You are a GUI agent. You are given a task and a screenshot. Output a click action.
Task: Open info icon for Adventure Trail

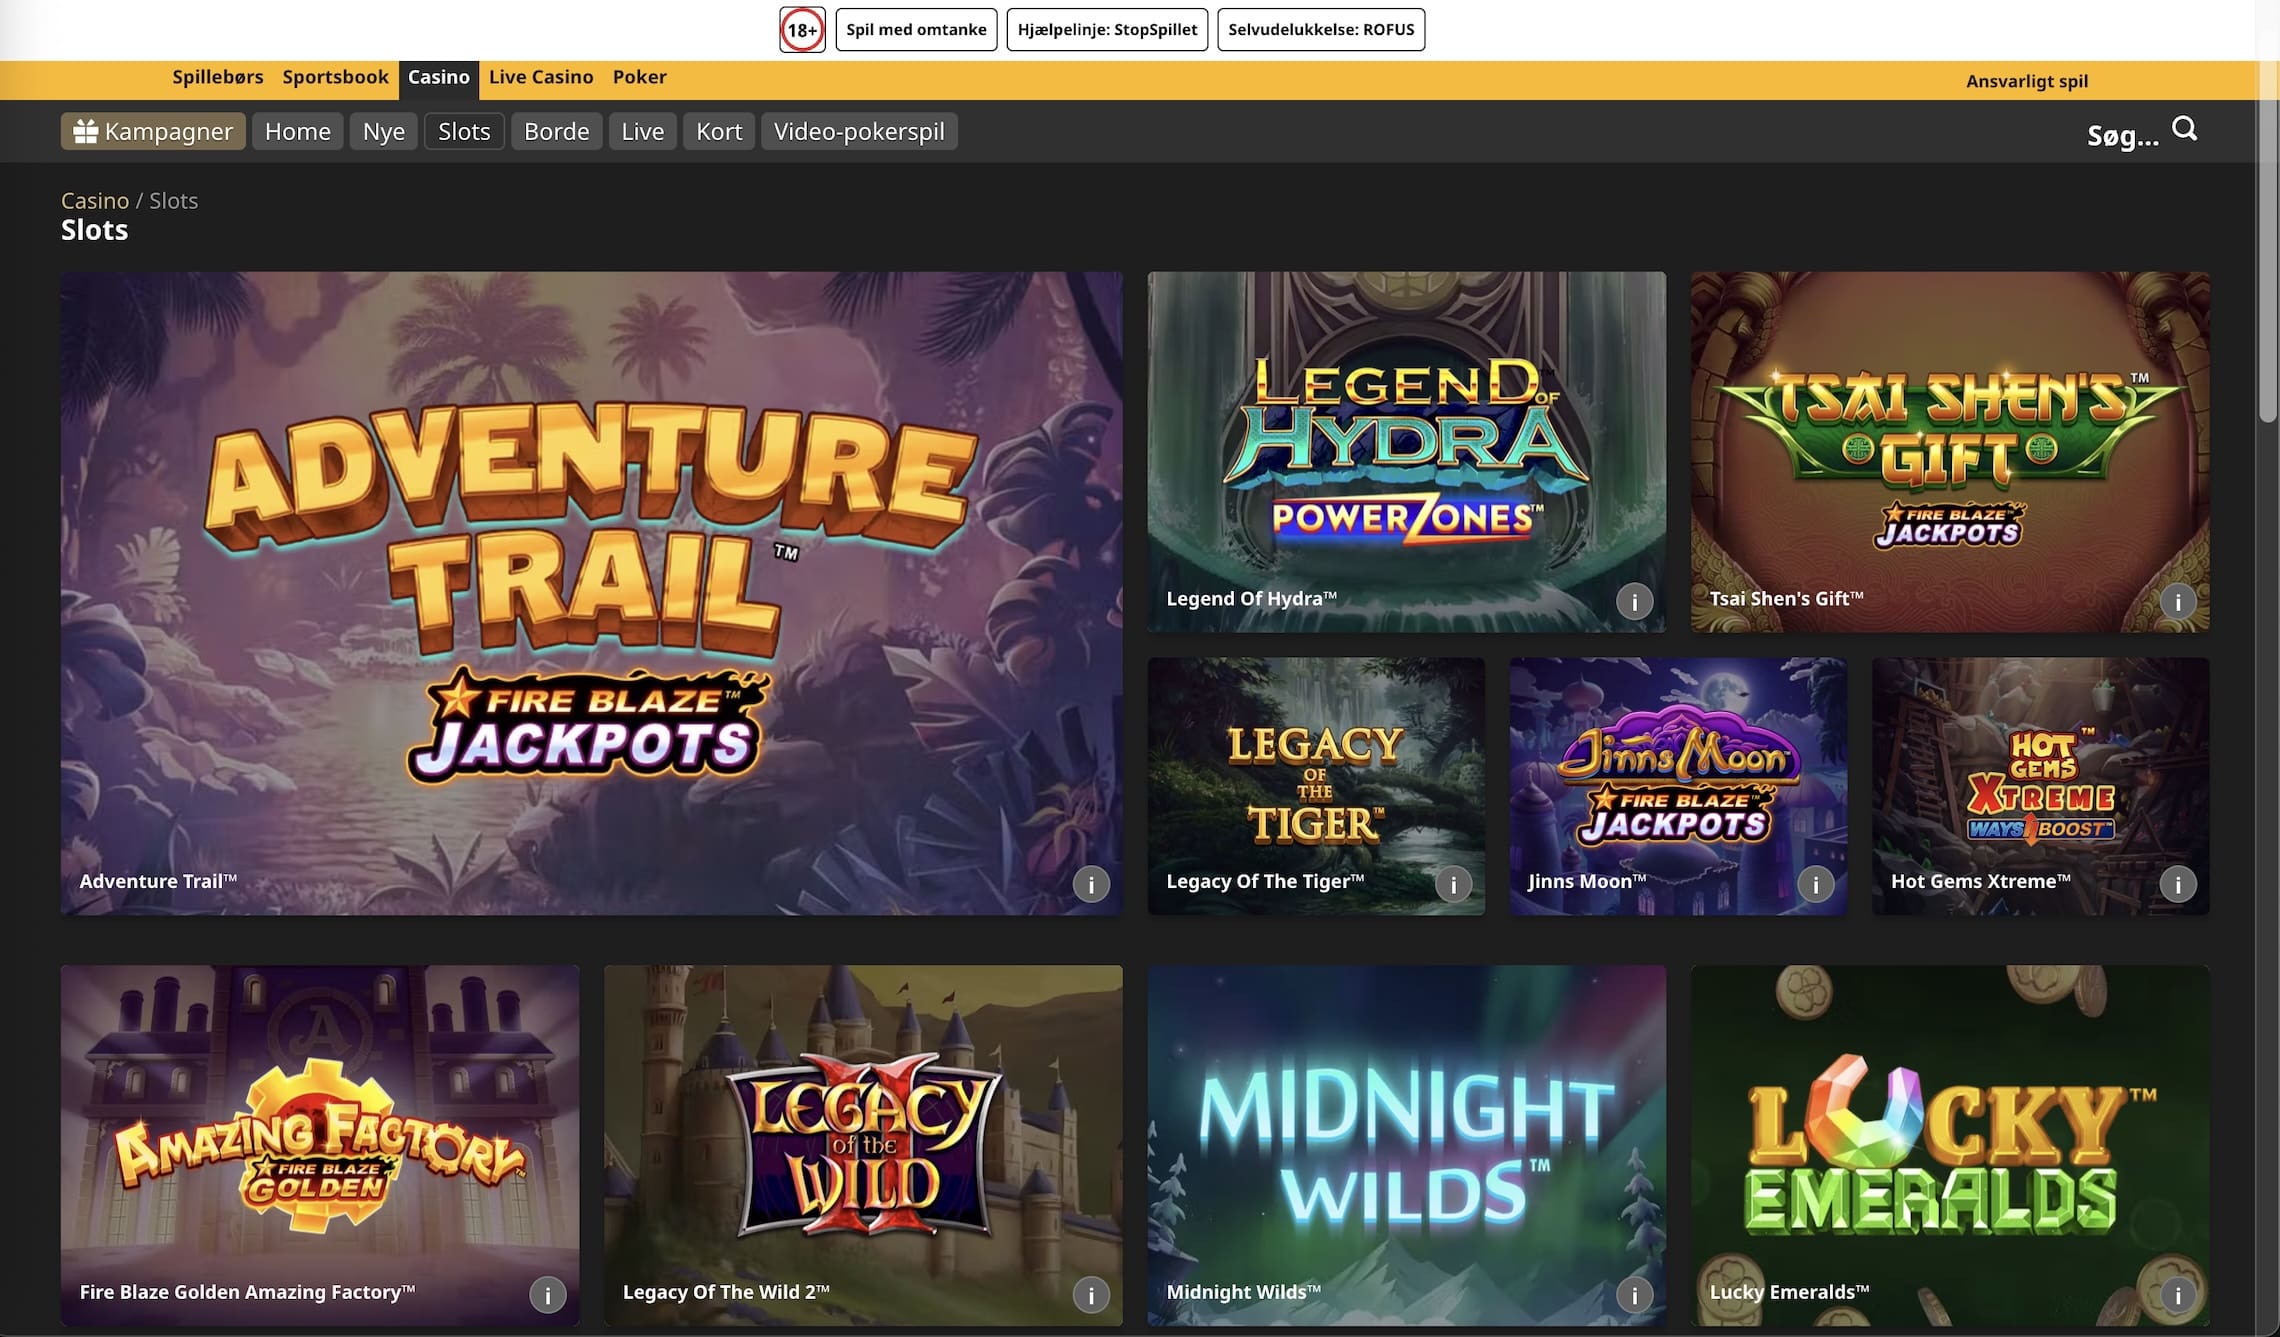pyautogui.click(x=1091, y=884)
